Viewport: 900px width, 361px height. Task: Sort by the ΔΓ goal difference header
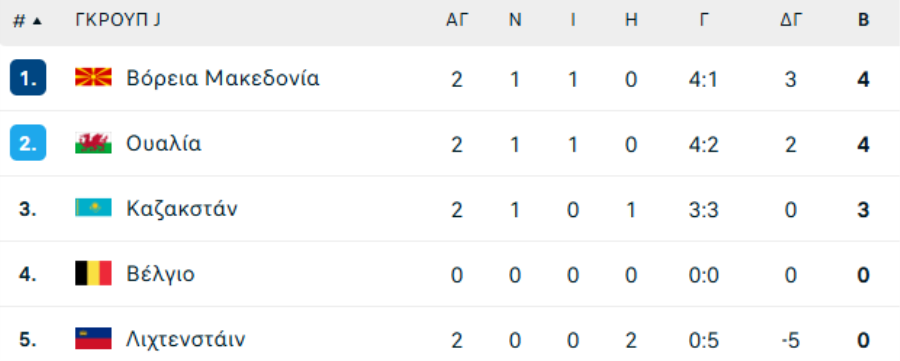(790, 20)
